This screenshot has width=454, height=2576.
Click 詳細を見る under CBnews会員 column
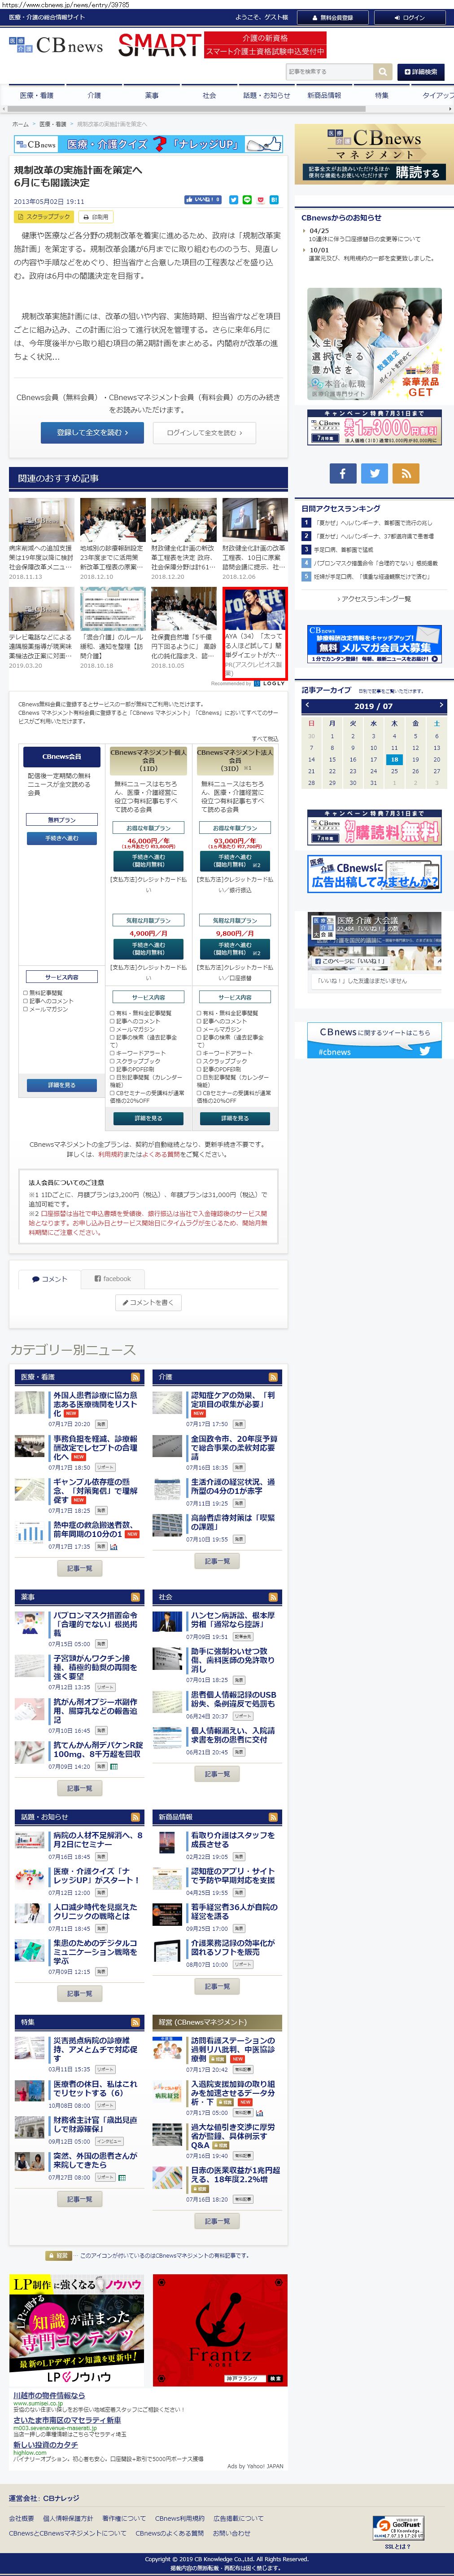pos(61,1084)
